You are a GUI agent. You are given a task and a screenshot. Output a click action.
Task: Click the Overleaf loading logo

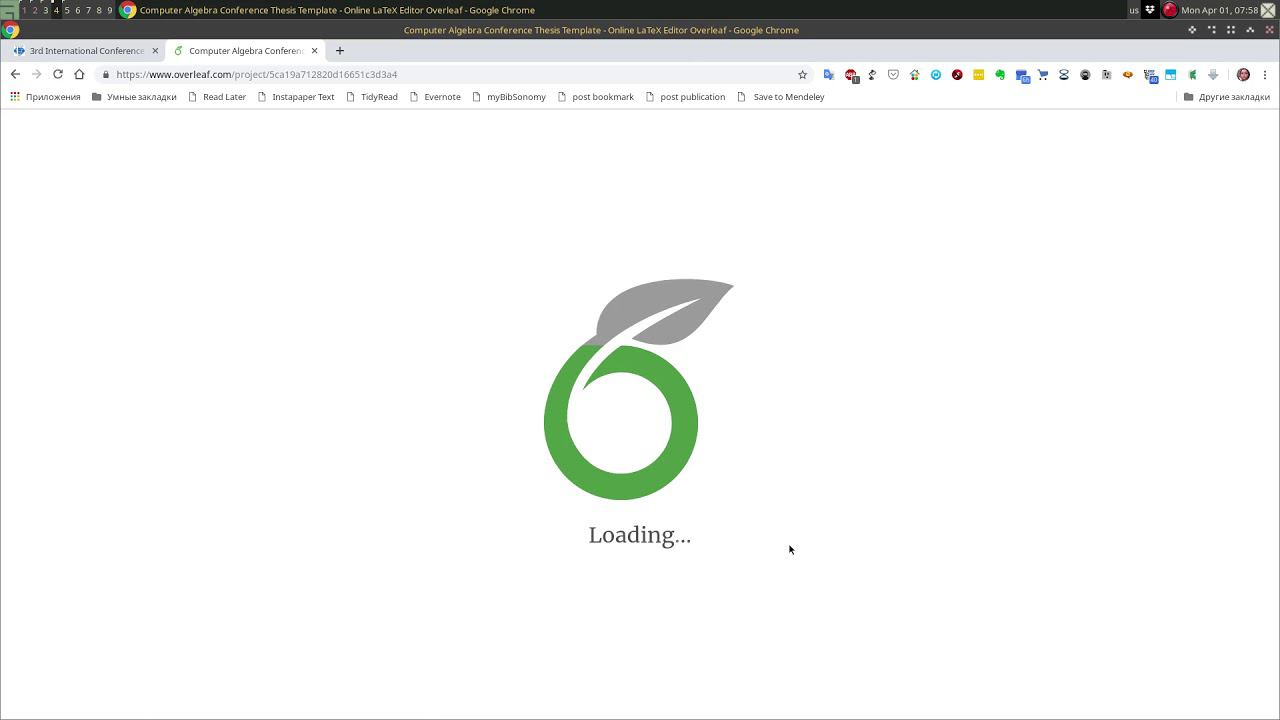(x=638, y=389)
